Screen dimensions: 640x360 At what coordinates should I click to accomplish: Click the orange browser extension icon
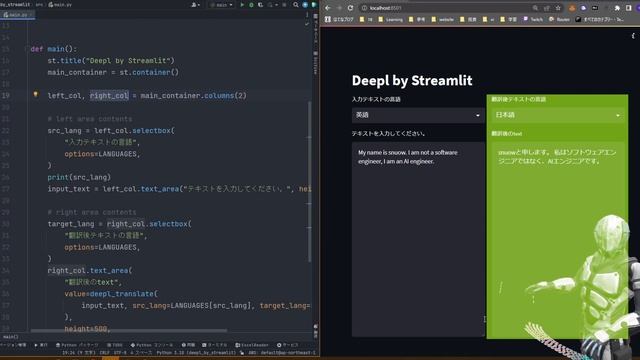pyautogui.click(x=572, y=8)
